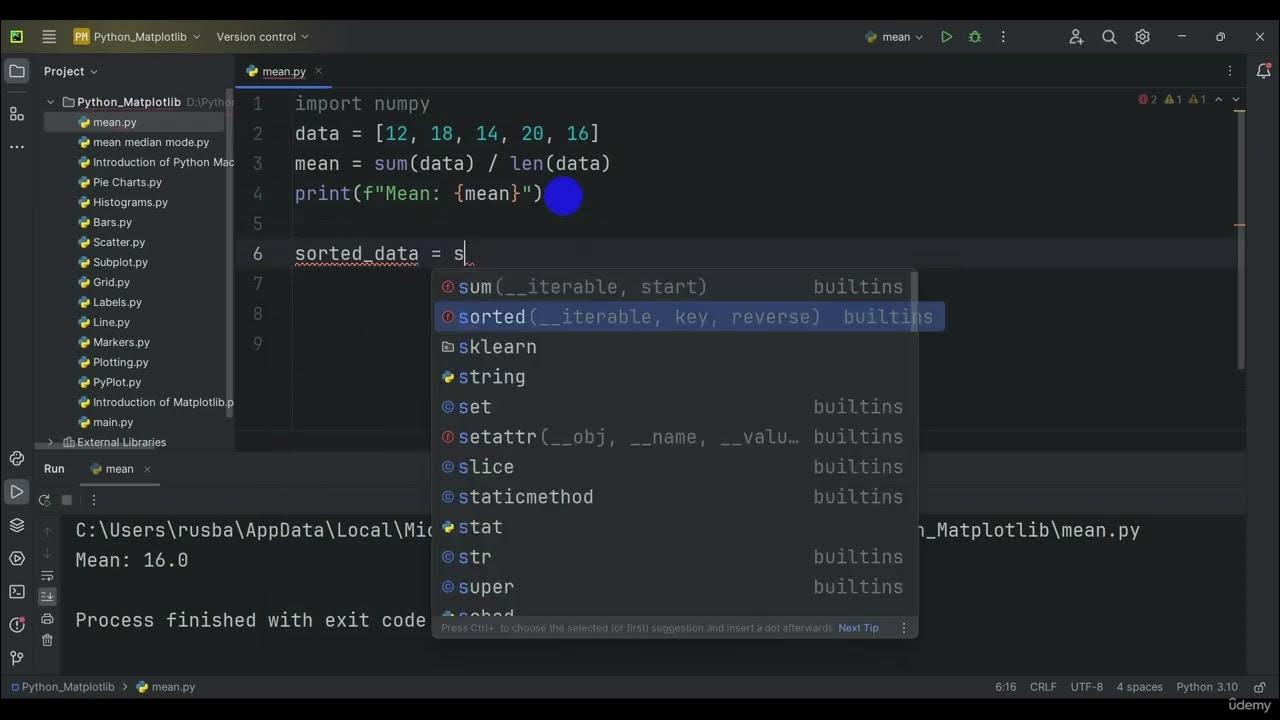Choose the sorted builtin suggestion

pos(689,317)
